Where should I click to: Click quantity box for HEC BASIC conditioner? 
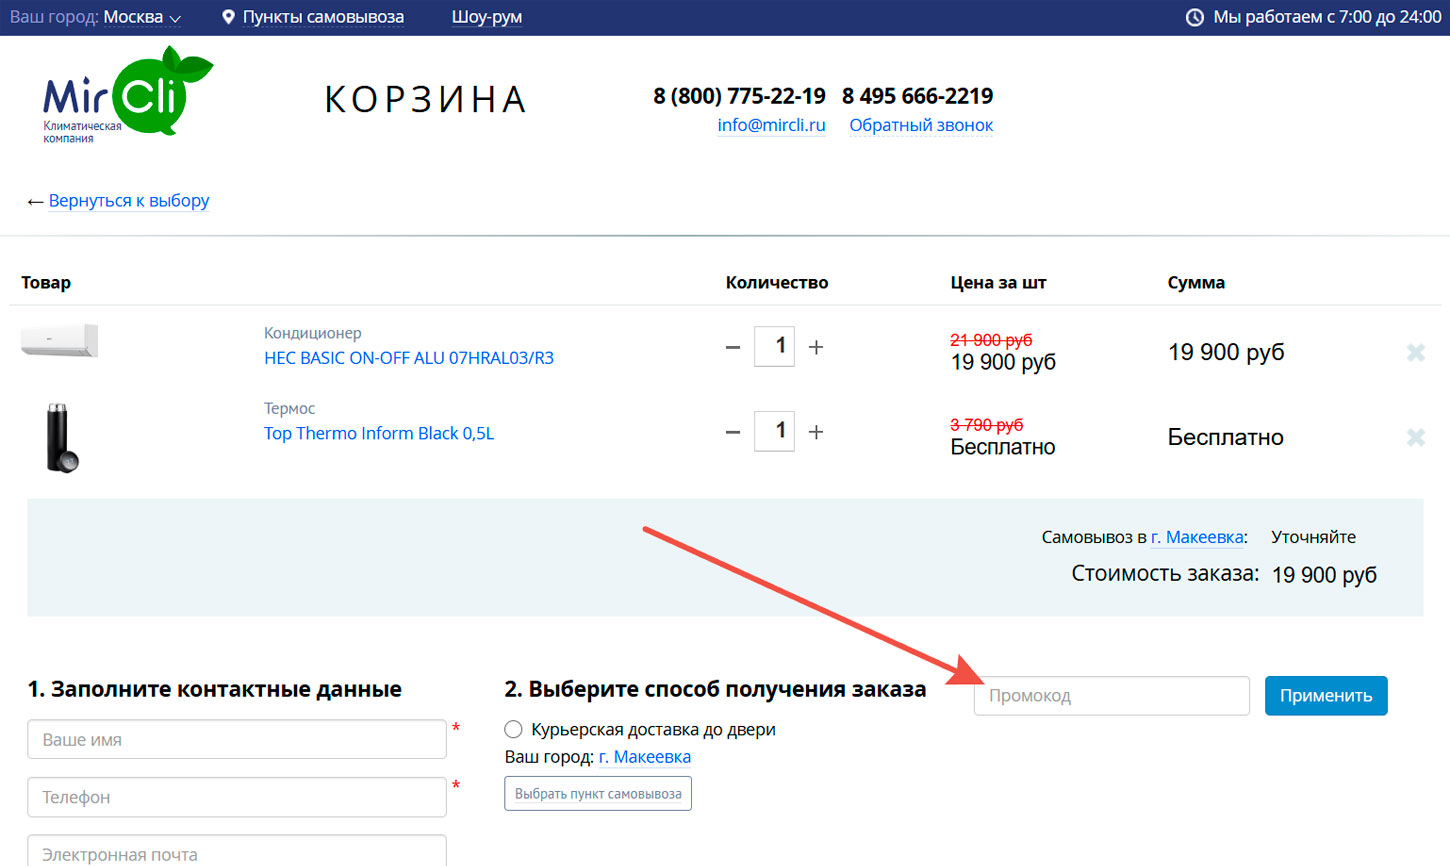tap(775, 346)
